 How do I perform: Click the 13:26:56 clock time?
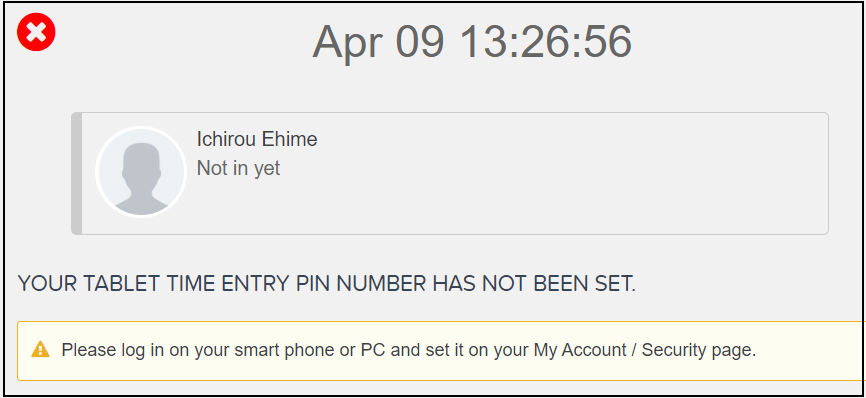pos(546,41)
